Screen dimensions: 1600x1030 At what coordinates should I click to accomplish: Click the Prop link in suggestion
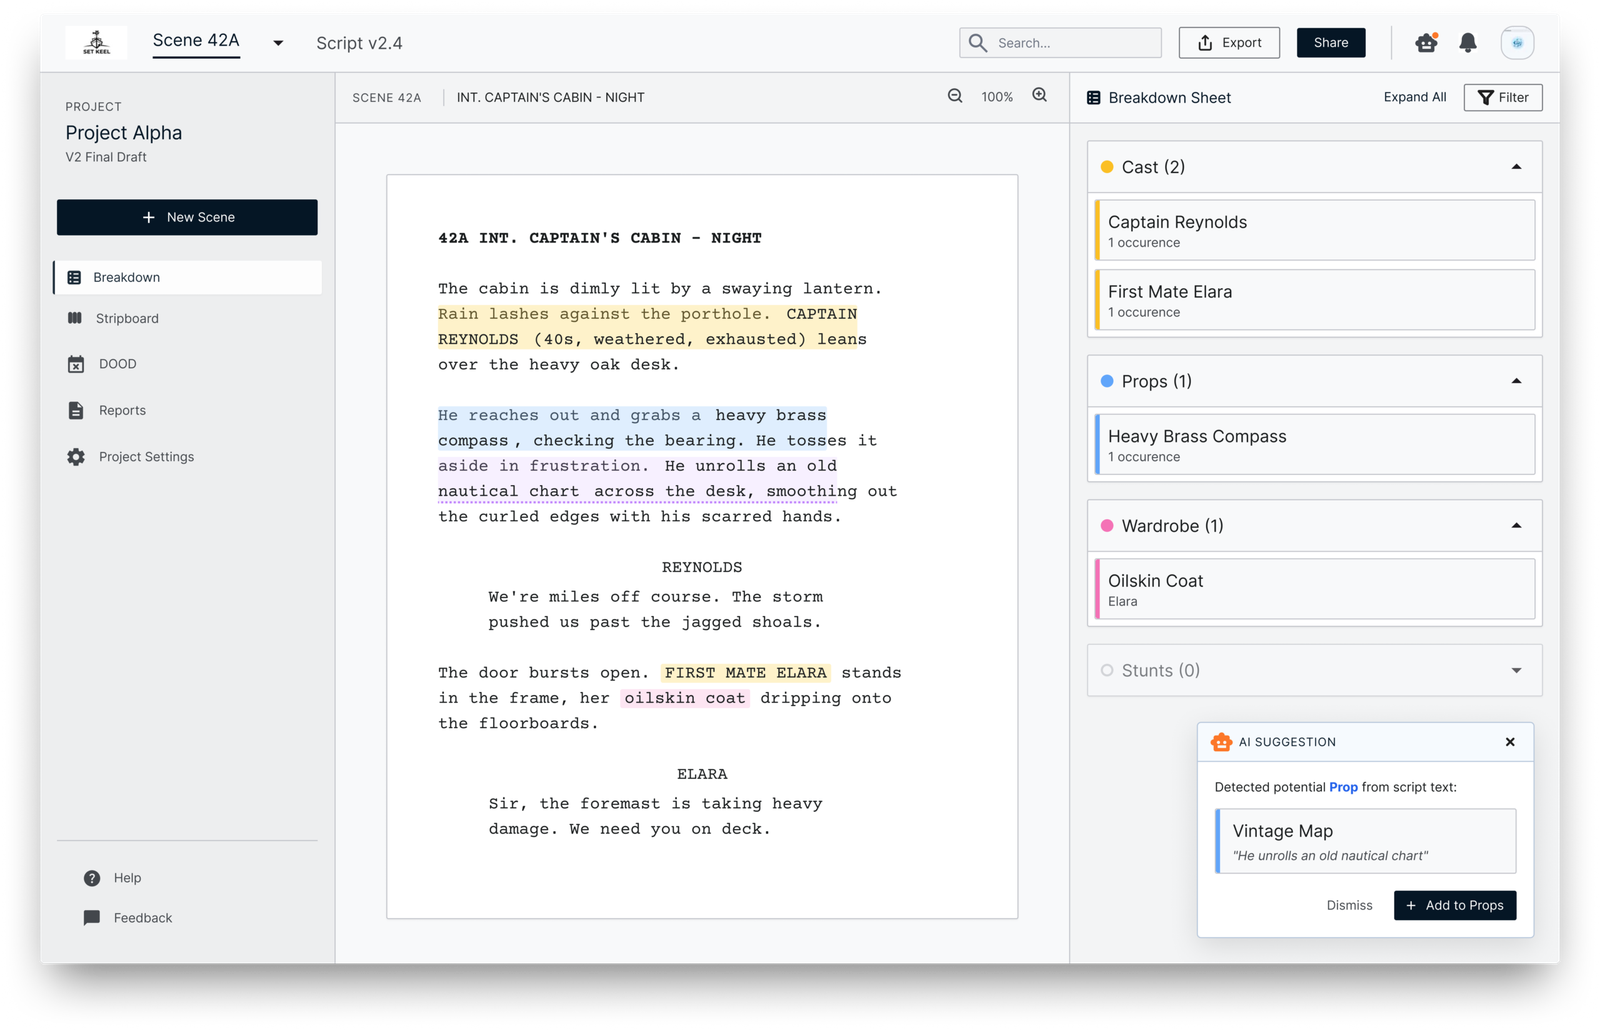coord(1343,787)
